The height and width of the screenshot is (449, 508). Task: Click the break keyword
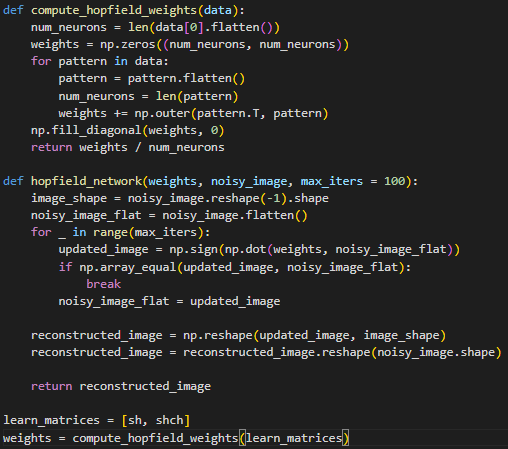pos(104,284)
